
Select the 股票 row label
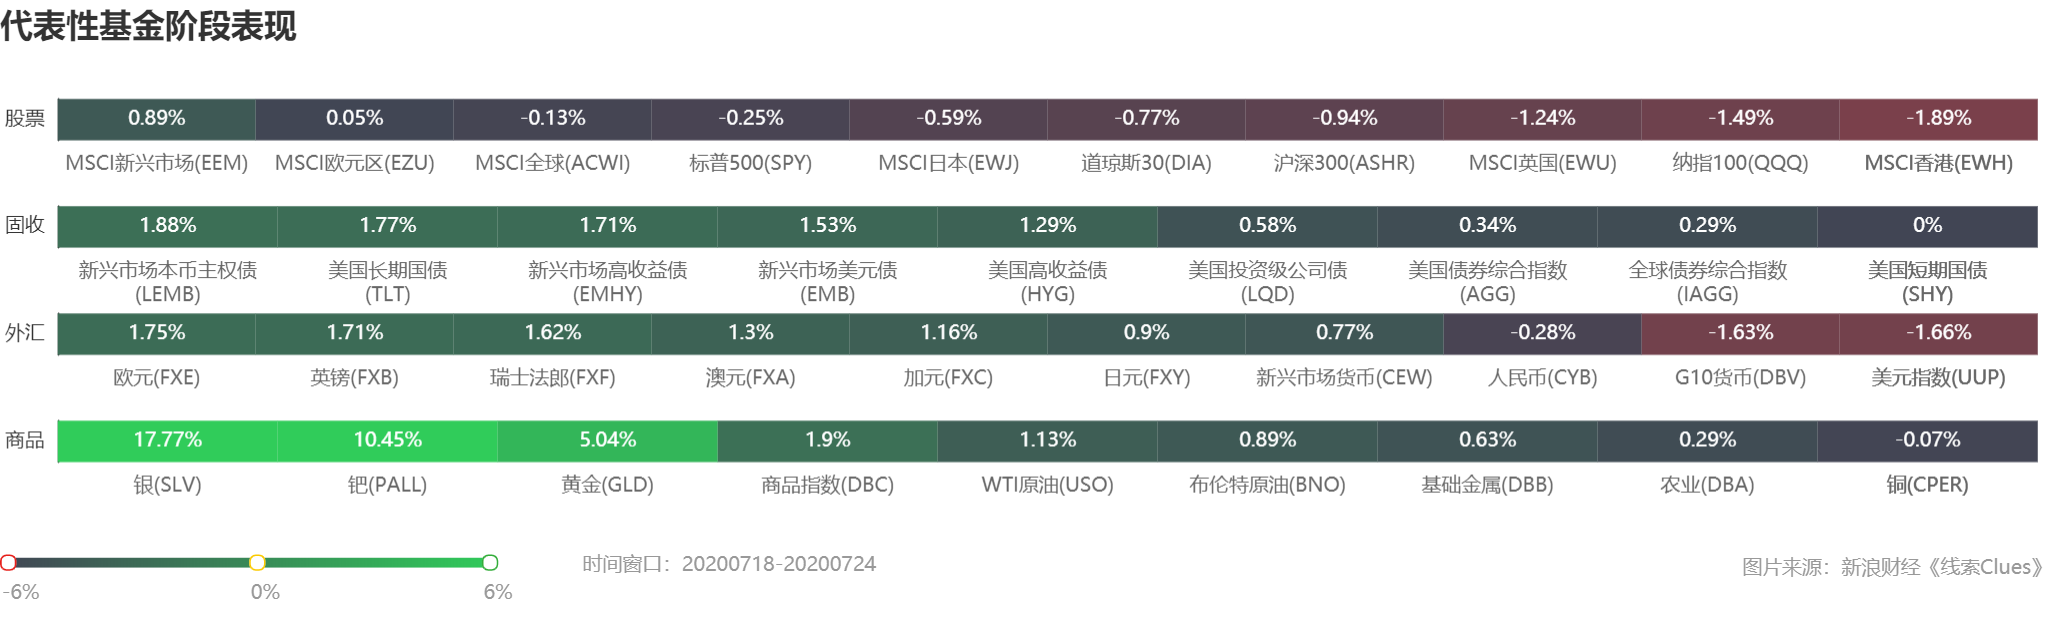pos(25,118)
